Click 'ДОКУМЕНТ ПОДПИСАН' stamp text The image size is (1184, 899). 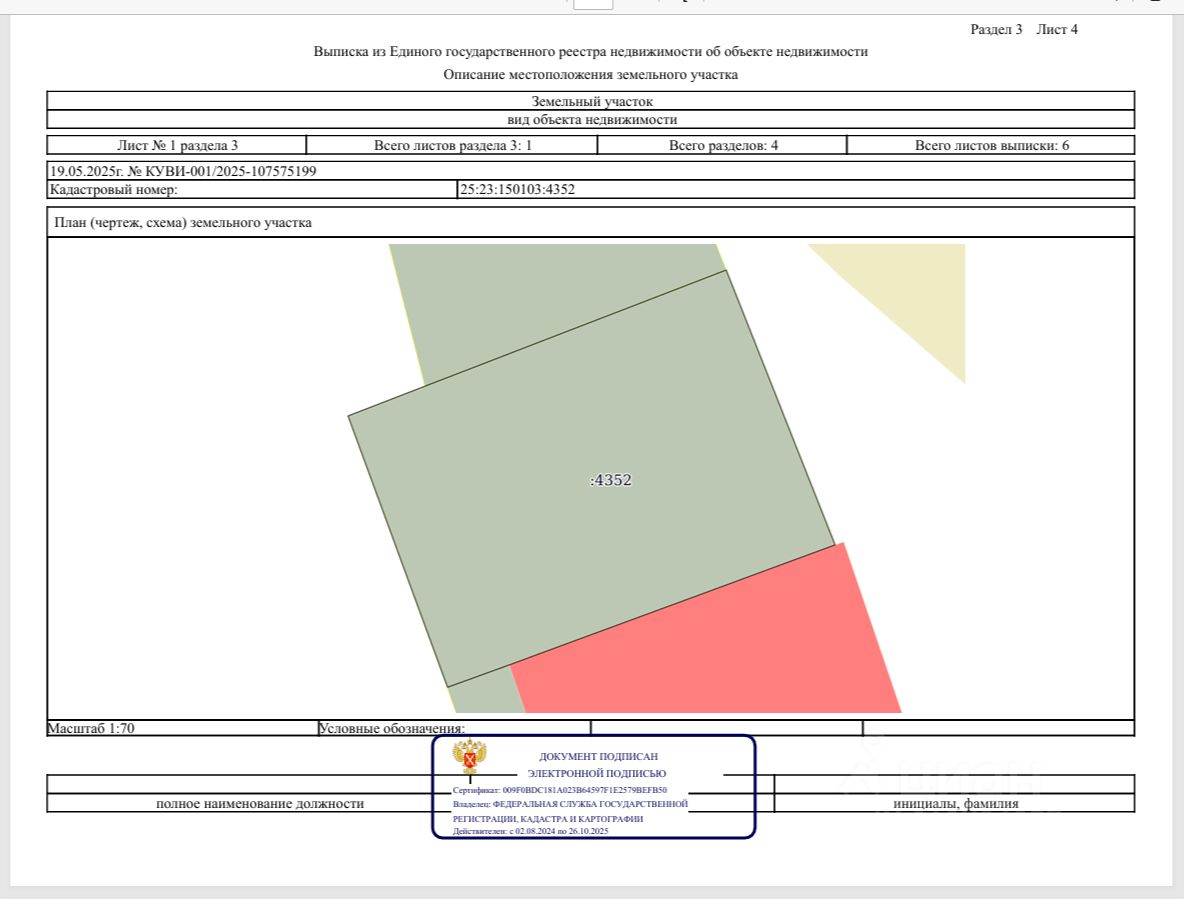coord(598,756)
